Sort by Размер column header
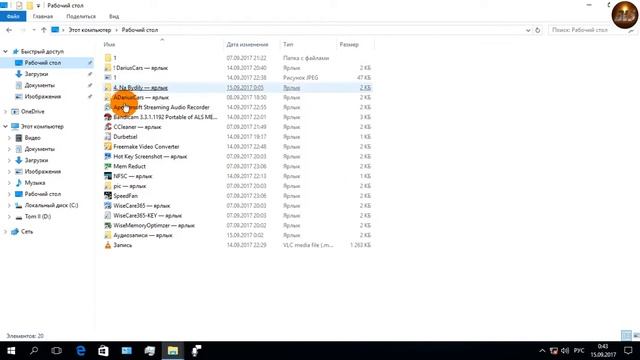This screenshot has height=360, width=640. pyautogui.click(x=349, y=44)
